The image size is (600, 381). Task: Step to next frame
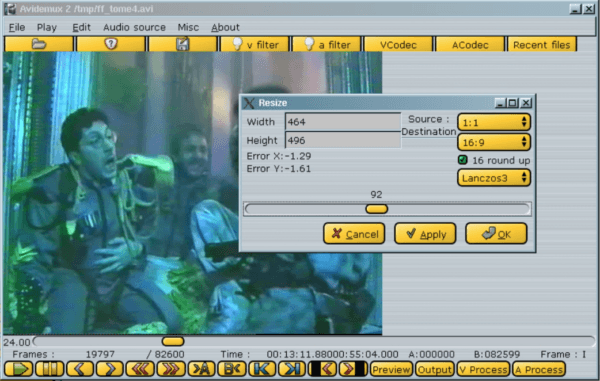tap(110, 369)
